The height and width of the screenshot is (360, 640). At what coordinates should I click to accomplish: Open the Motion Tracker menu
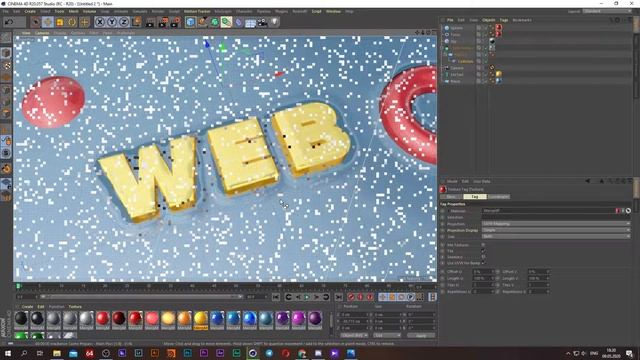197,11
